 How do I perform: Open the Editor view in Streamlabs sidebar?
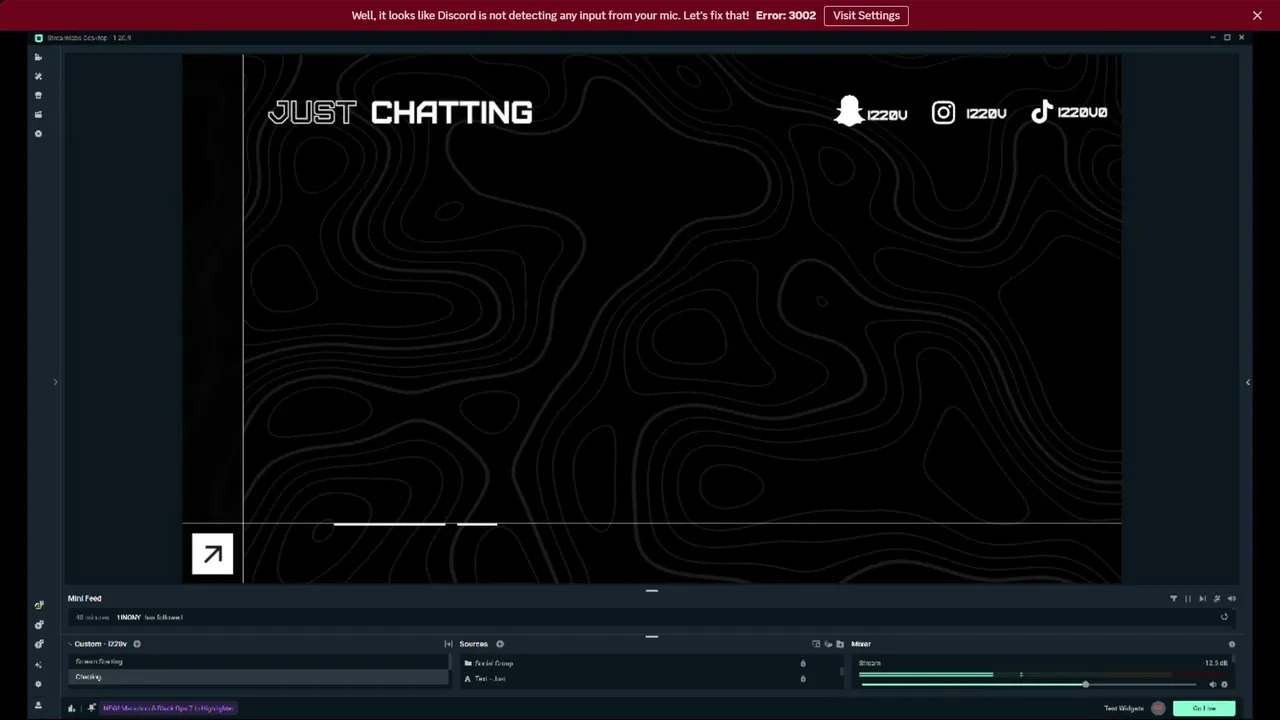(x=39, y=57)
